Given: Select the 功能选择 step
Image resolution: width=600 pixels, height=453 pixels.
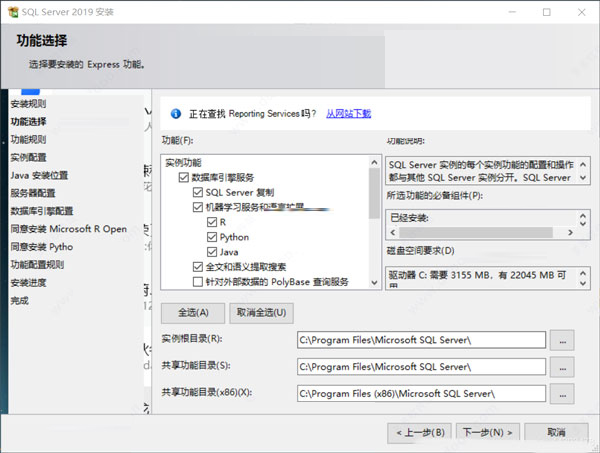Looking at the screenshot, I should pyautogui.click(x=28, y=122).
